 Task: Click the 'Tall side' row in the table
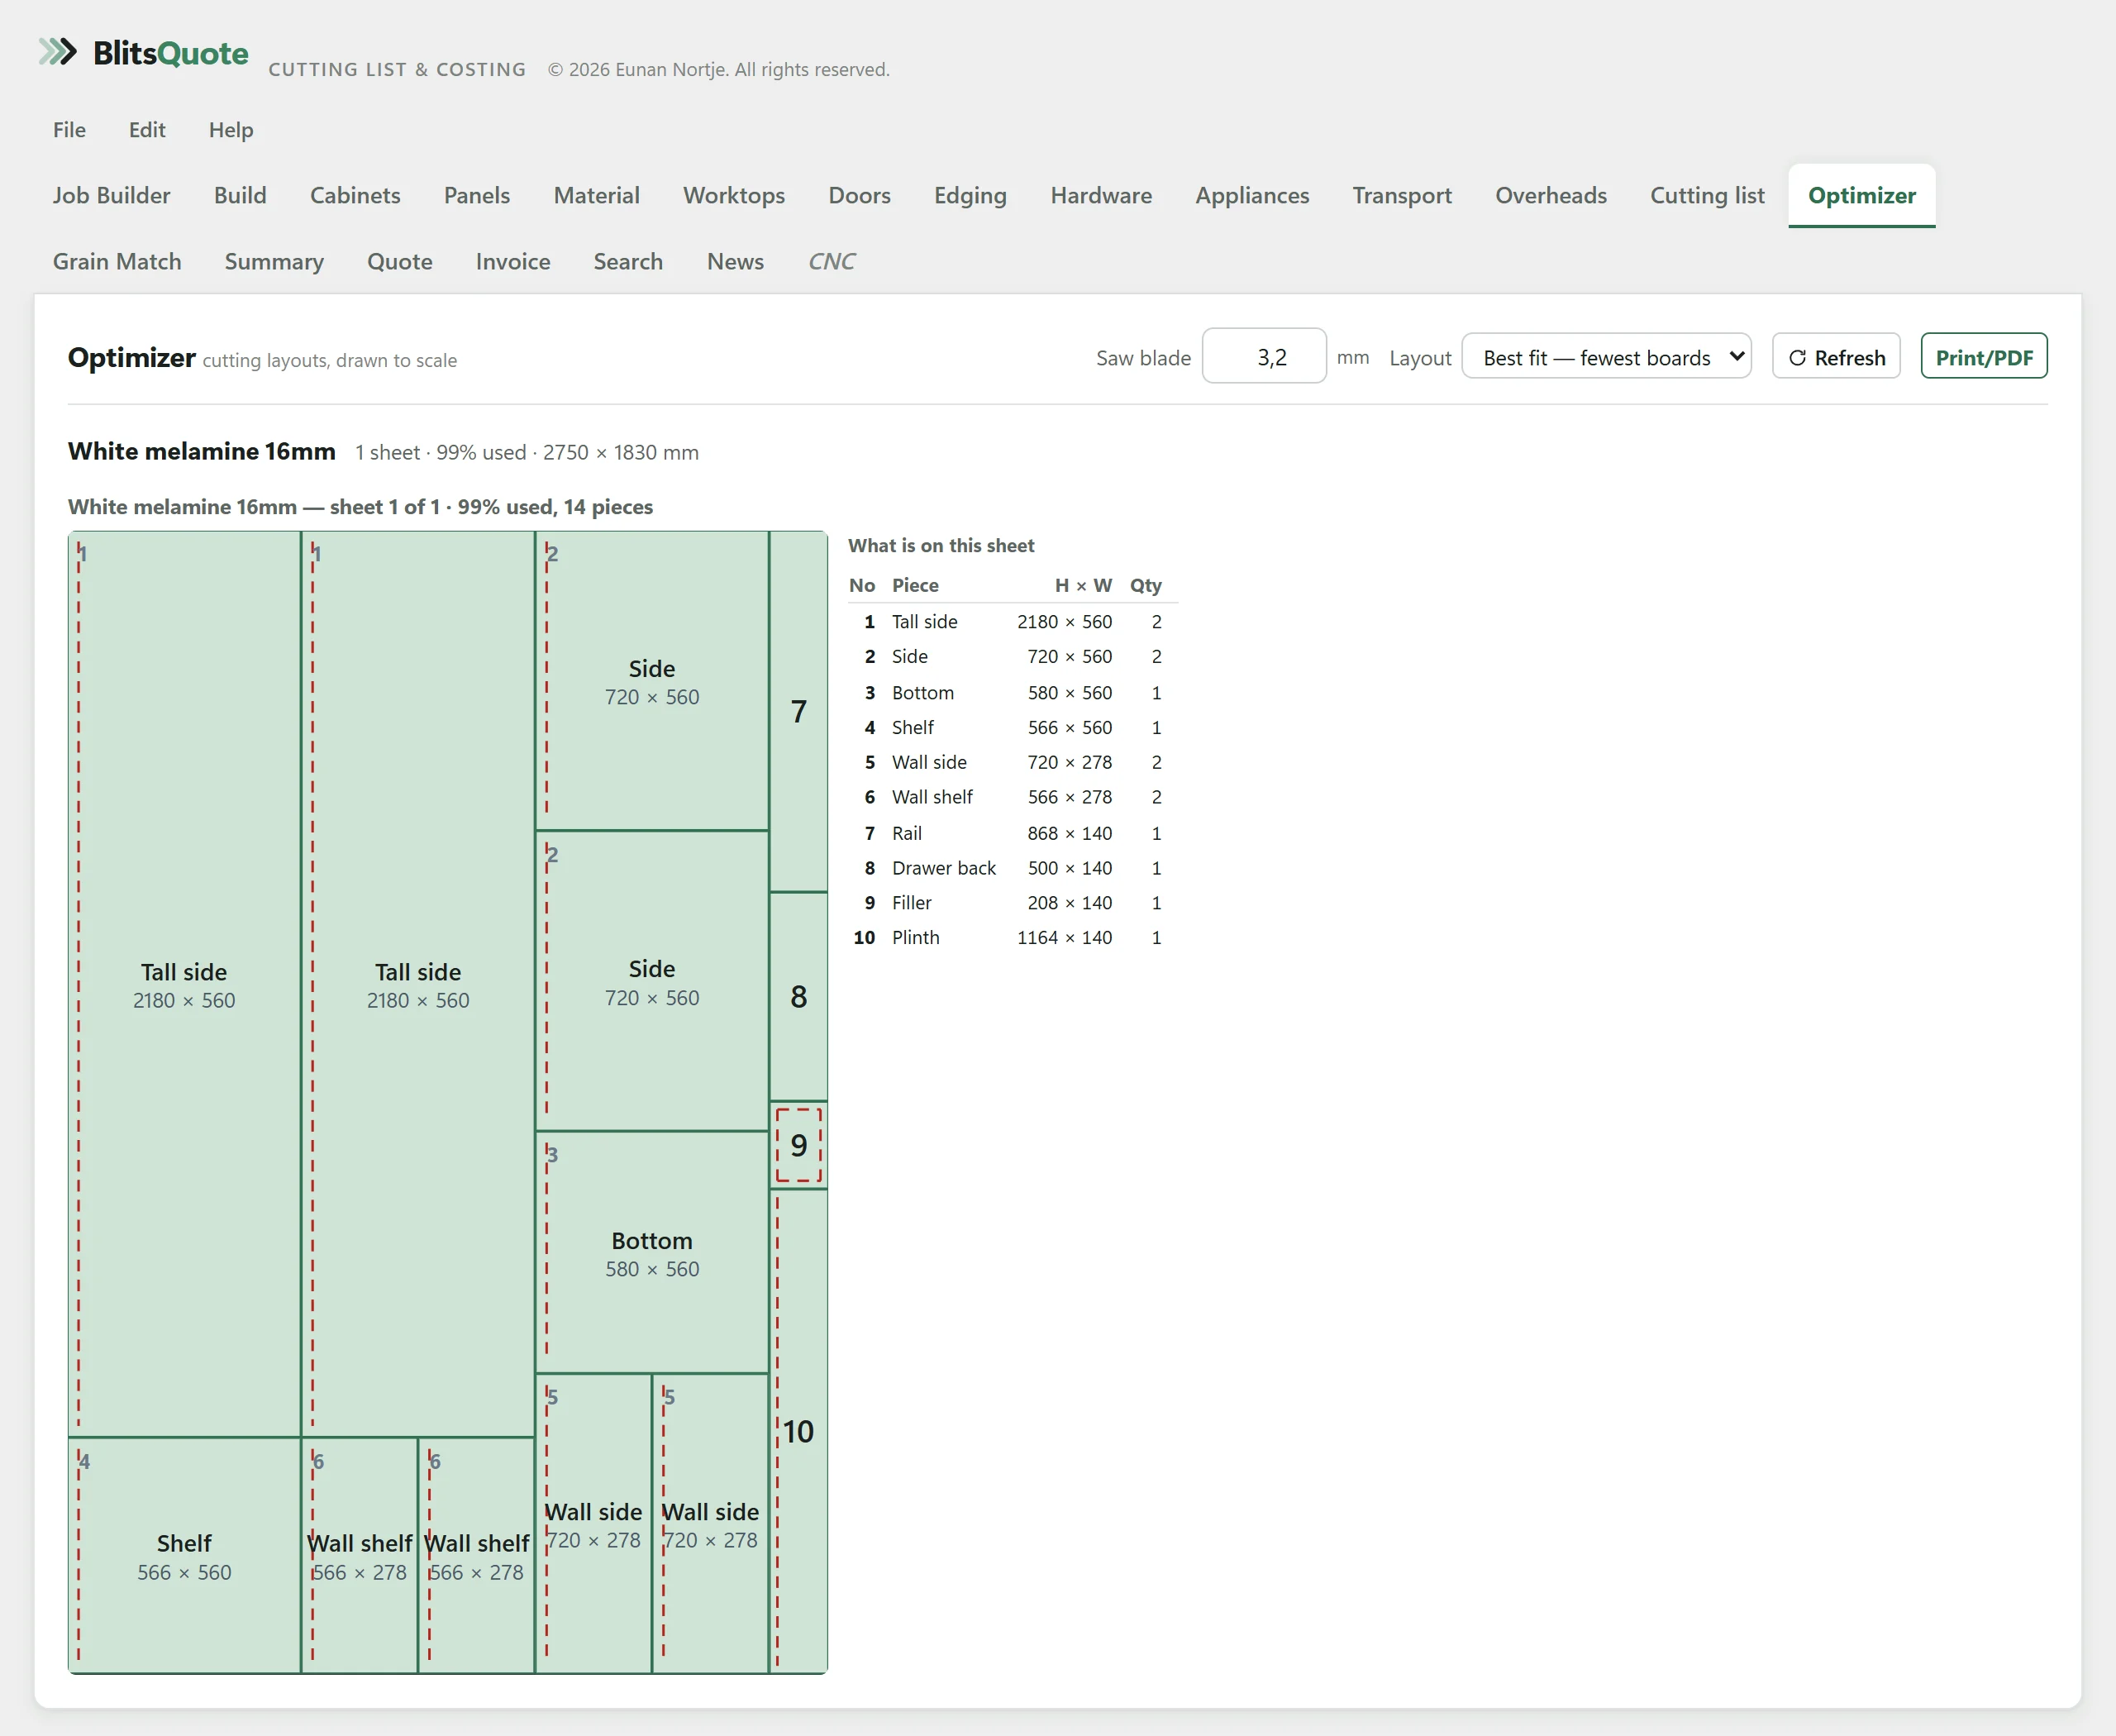[1012, 621]
